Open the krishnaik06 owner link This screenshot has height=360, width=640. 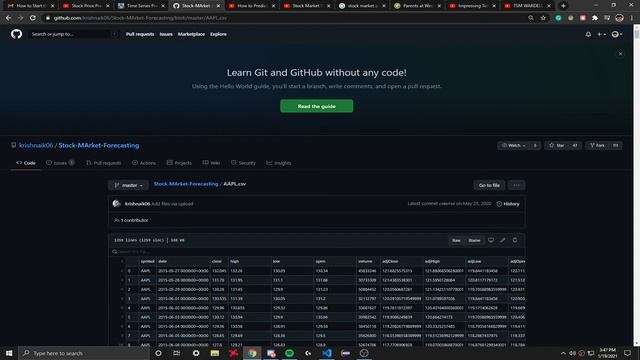coord(36,145)
